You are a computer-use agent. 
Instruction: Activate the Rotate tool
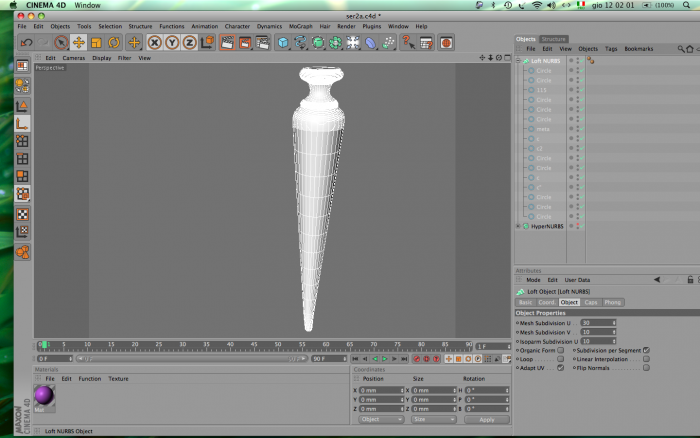click(x=114, y=43)
